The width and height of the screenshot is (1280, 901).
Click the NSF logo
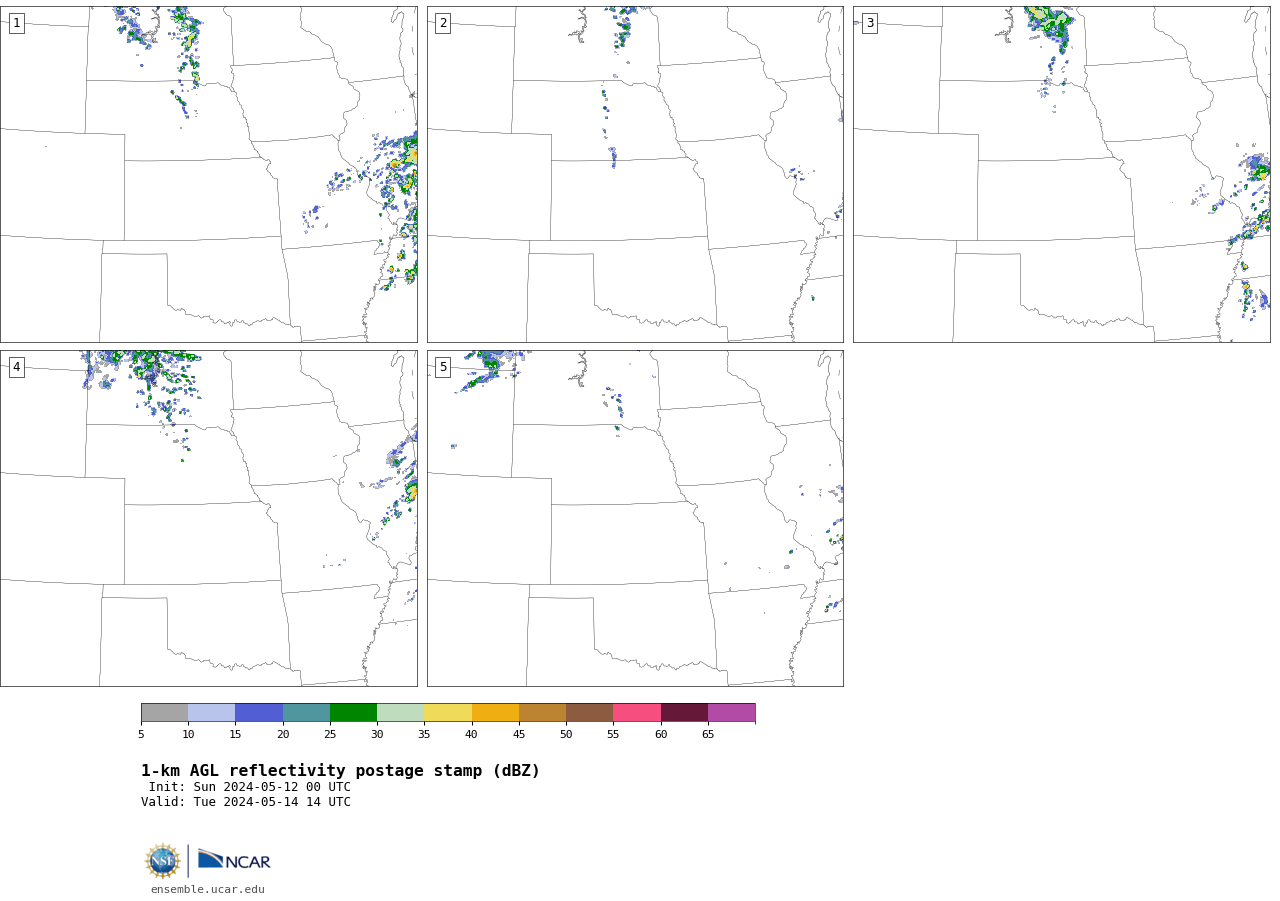[x=163, y=861]
